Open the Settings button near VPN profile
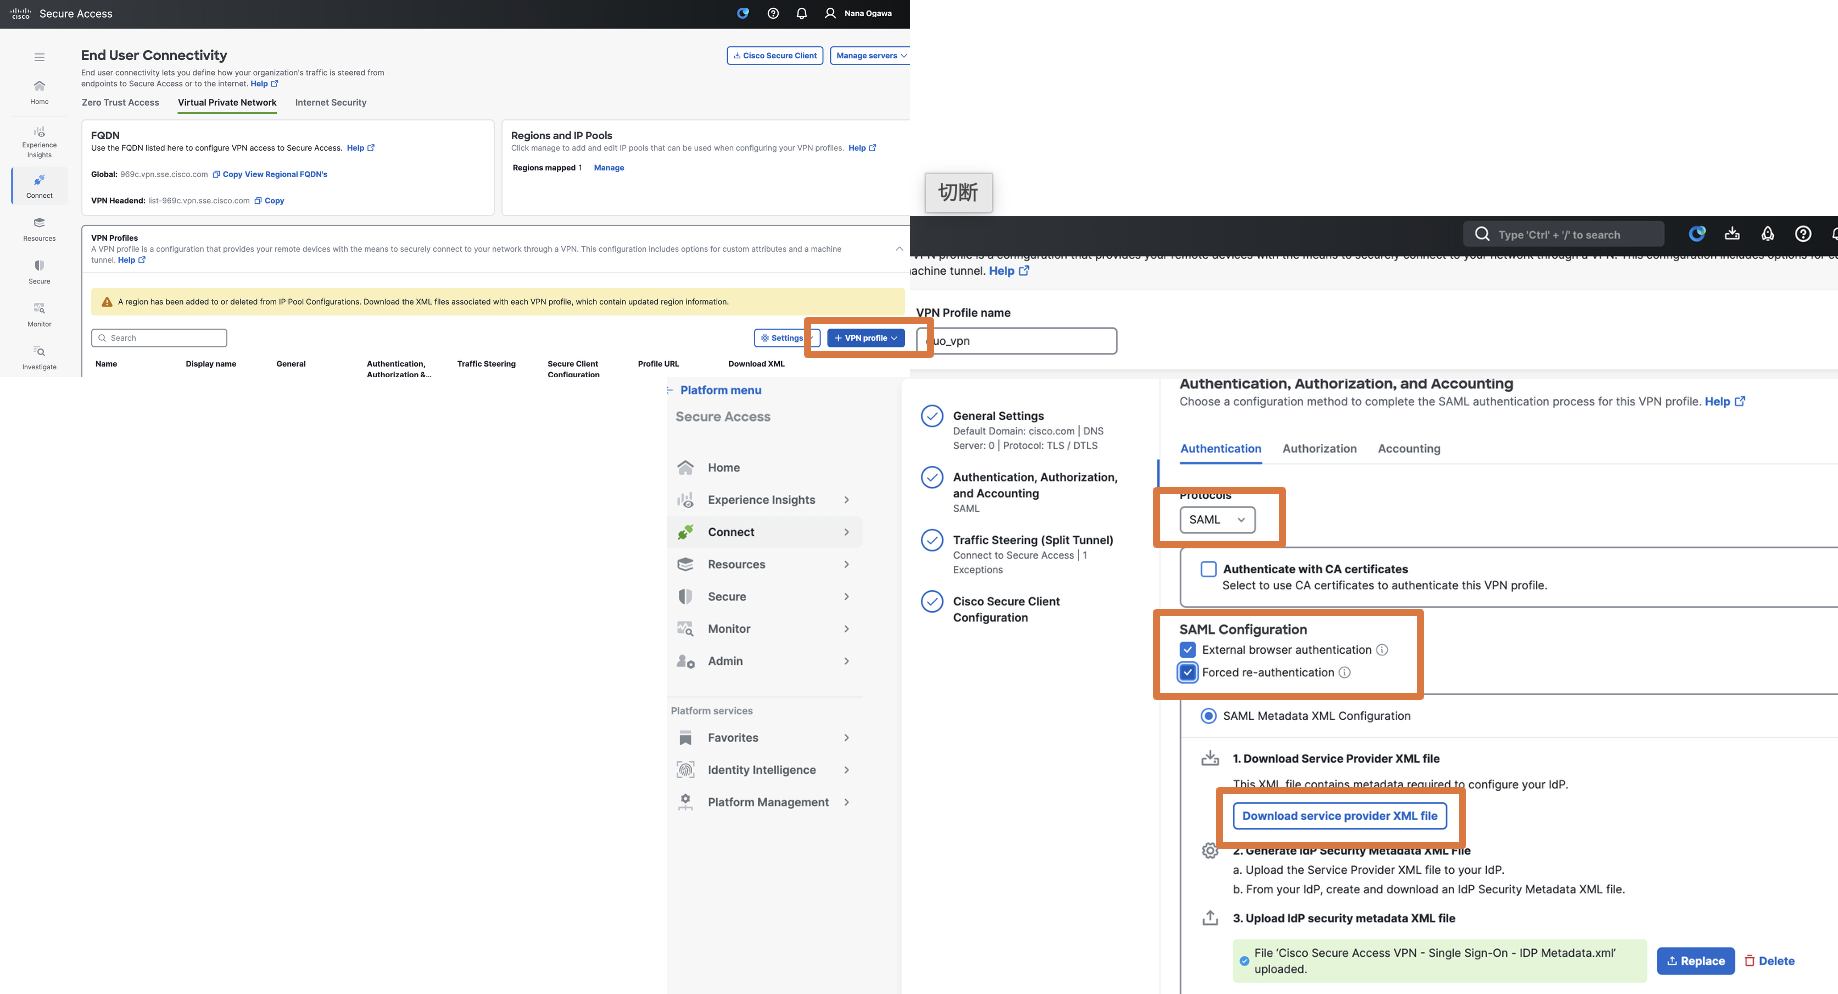The height and width of the screenshot is (994, 1838). (x=786, y=338)
